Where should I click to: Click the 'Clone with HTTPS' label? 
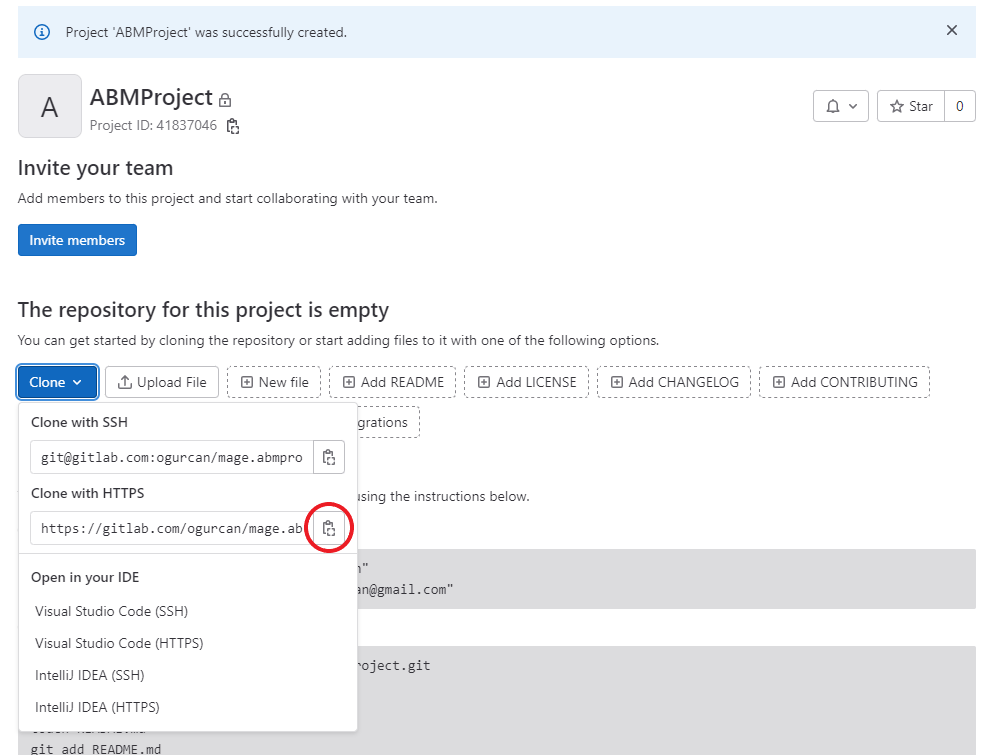(x=88, y=493)
